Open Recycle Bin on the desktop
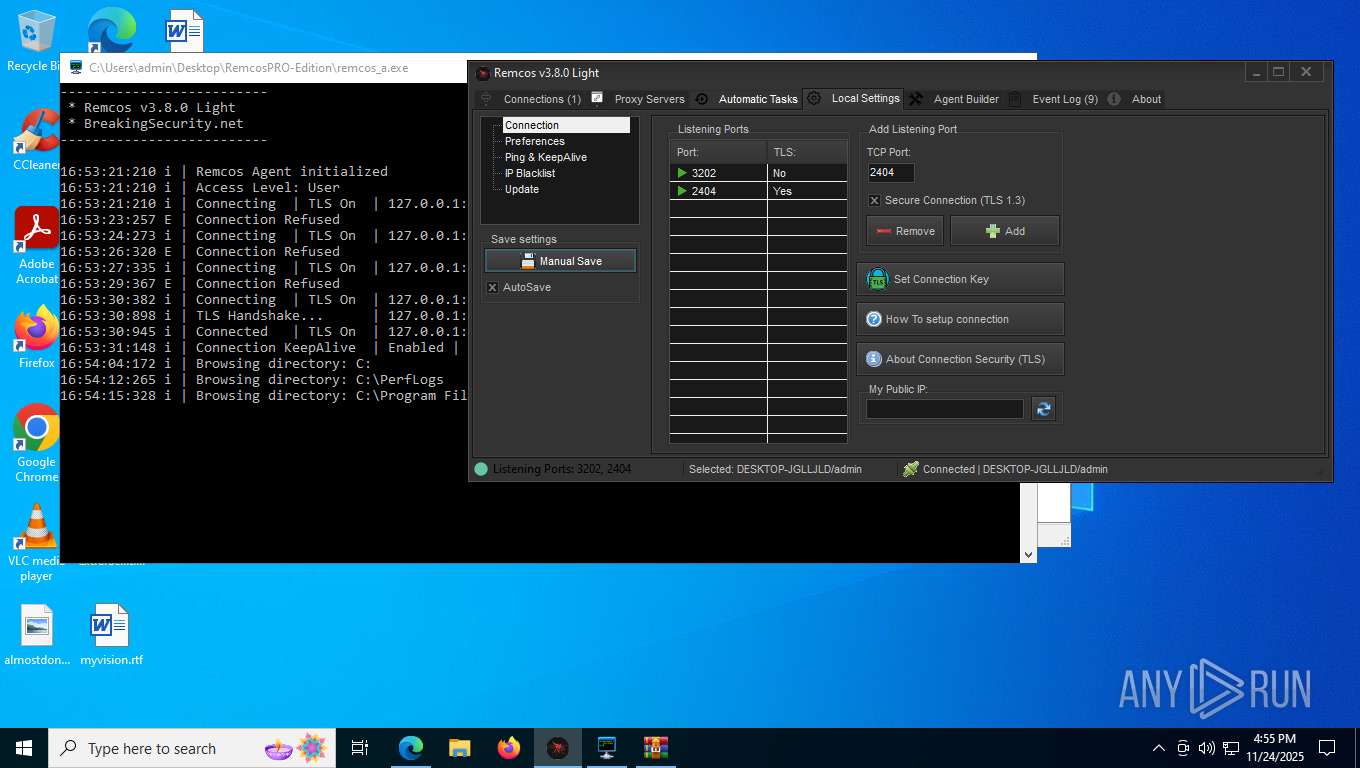Viewport: 1360px width, 768px height. coord(37,41)
